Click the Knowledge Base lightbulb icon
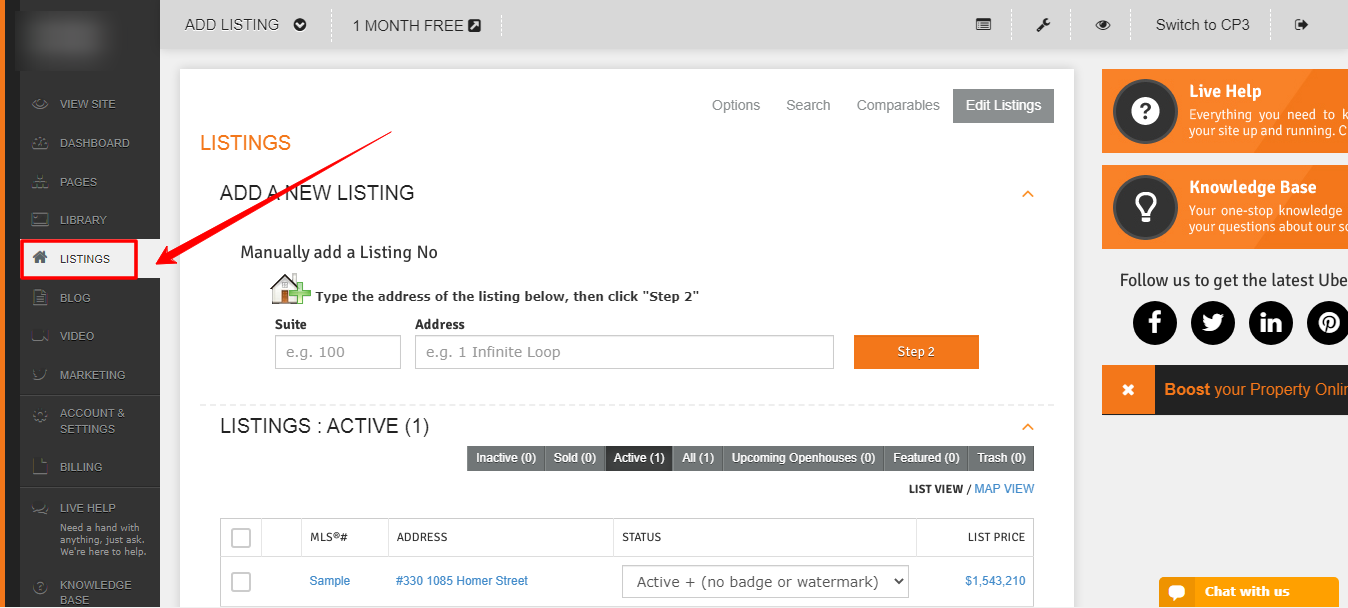The image size is (1348, 608). pyautogui.click(x=1145, y=207)
